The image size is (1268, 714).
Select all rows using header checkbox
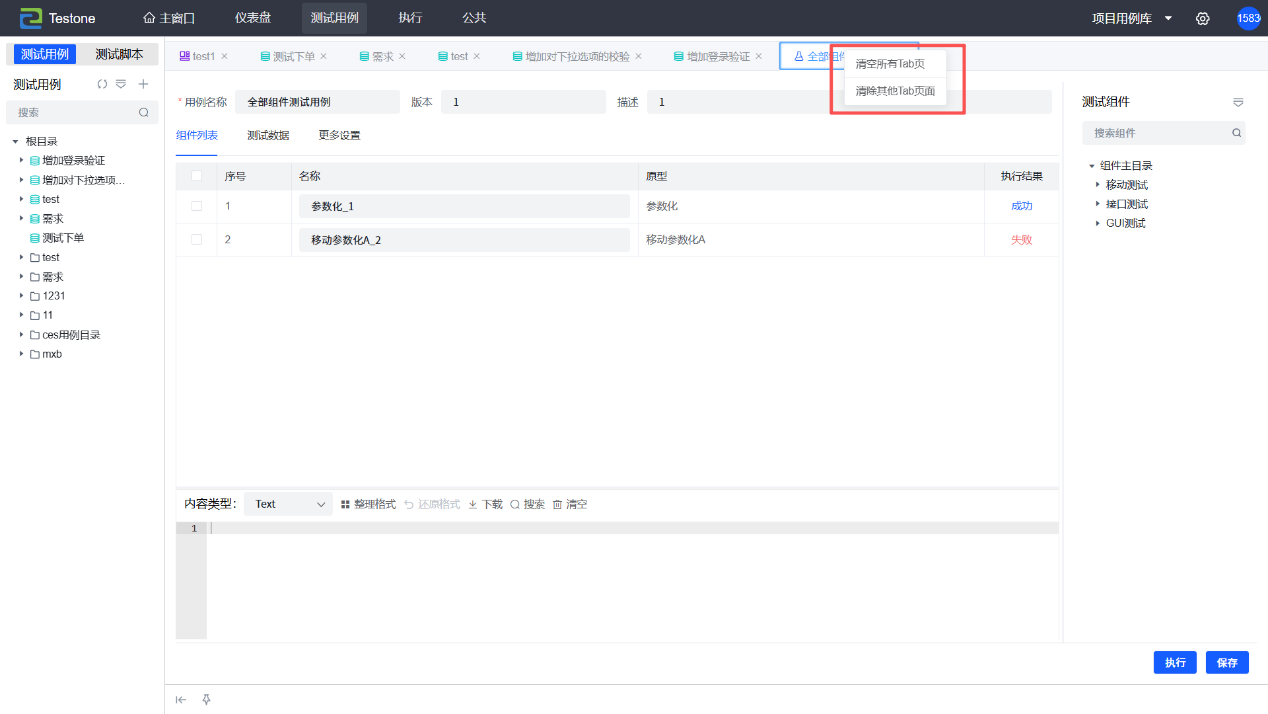click(x=196, y=176)
